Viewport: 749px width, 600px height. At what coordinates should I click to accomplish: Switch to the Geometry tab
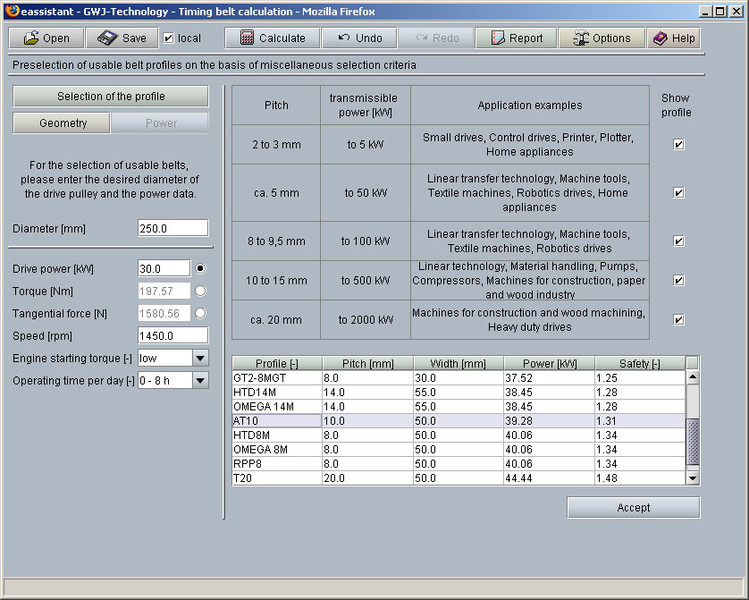click(x=62, y=123)
